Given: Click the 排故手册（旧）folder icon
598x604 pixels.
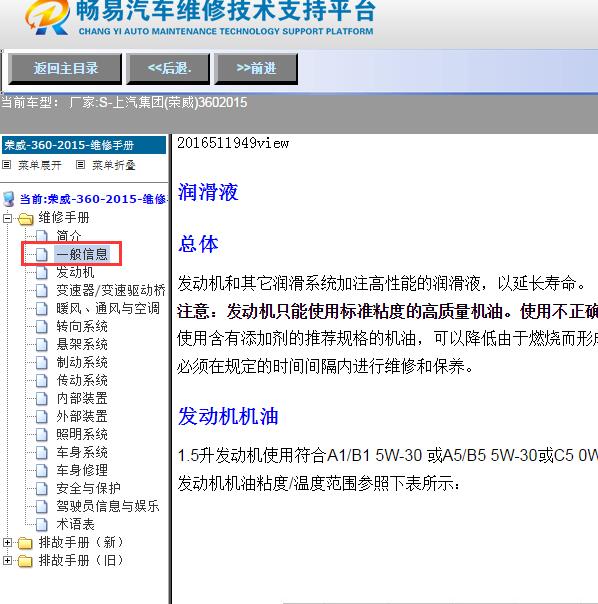Looking at the screenshot, I should coord(25,561).
